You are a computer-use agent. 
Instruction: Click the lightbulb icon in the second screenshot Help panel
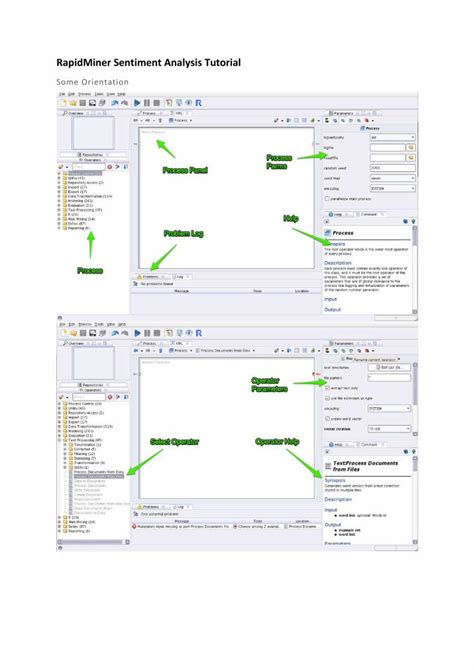point(413,451)
